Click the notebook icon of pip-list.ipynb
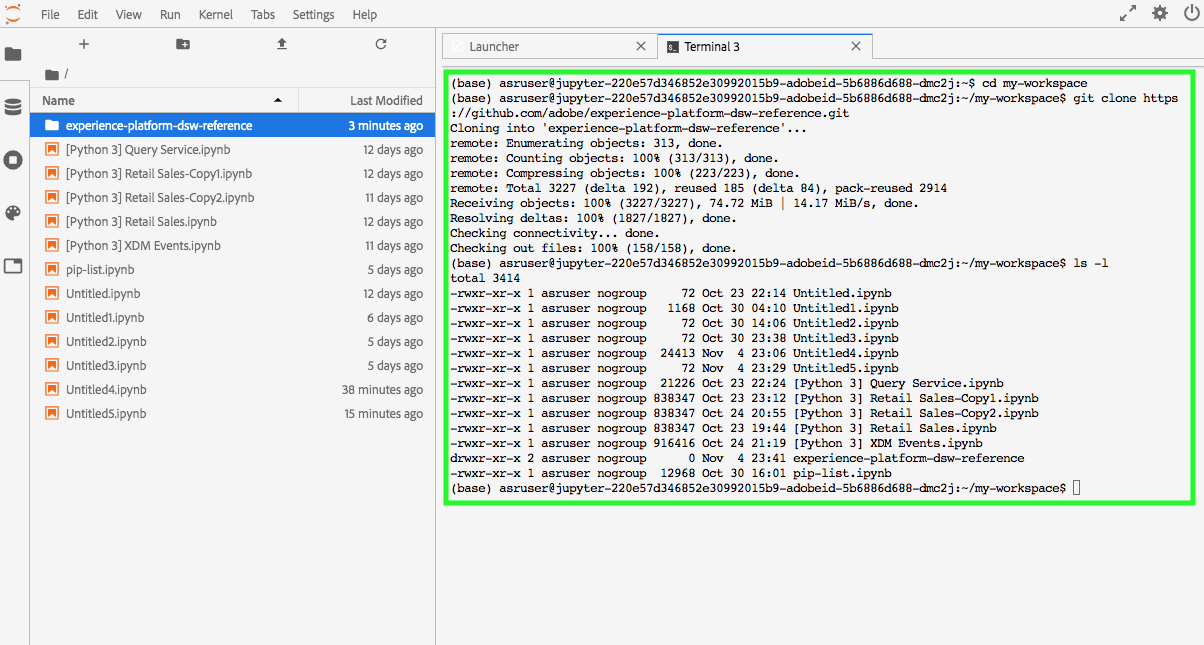This screenshot has width=1204, height=645. [52, 270]
